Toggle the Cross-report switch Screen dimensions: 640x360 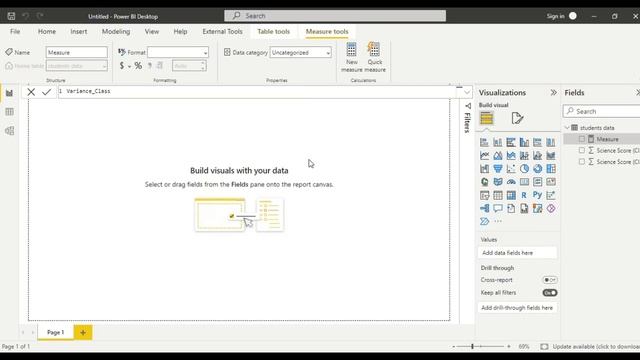[550, 280]
